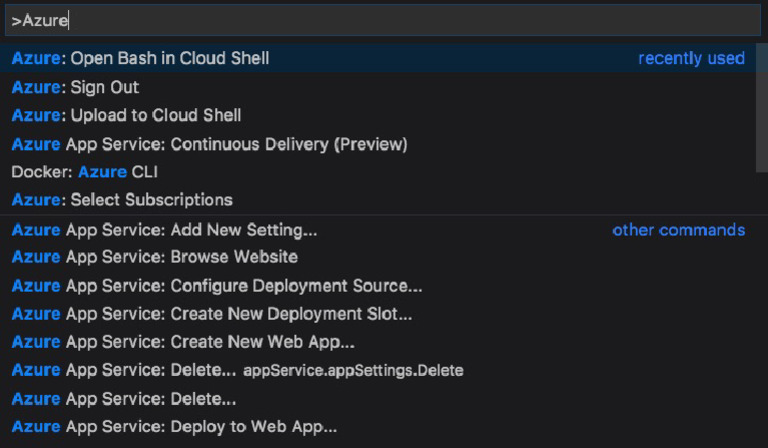Select "Azure: Sign Out" command
This screenshot has width=768, height=448.
(378, 87)
